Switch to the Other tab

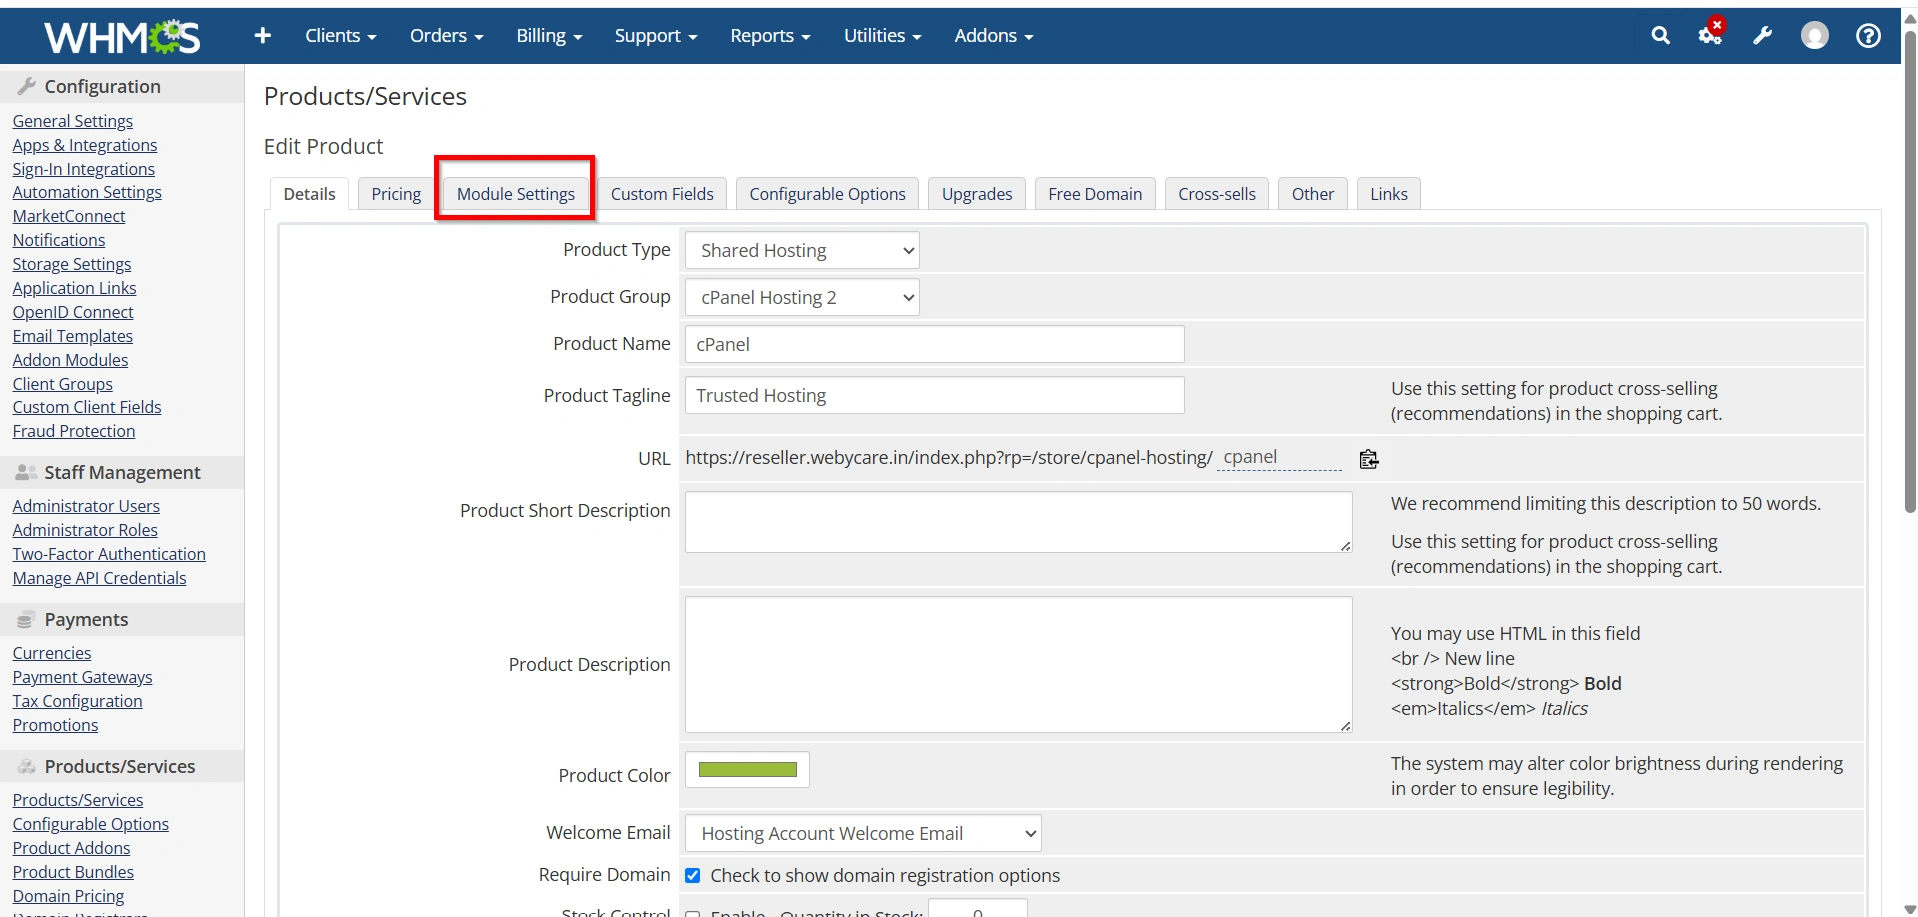(x=1313, y=194)
